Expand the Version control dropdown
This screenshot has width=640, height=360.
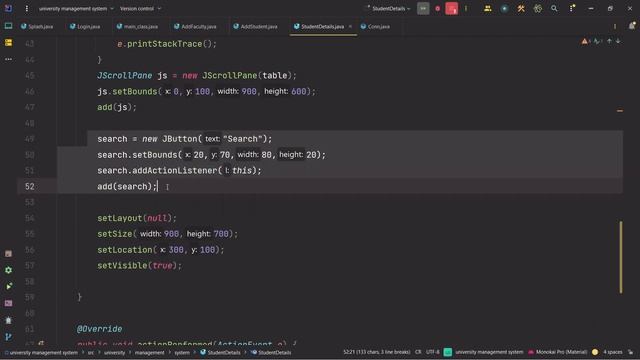(x=140, y=9)
